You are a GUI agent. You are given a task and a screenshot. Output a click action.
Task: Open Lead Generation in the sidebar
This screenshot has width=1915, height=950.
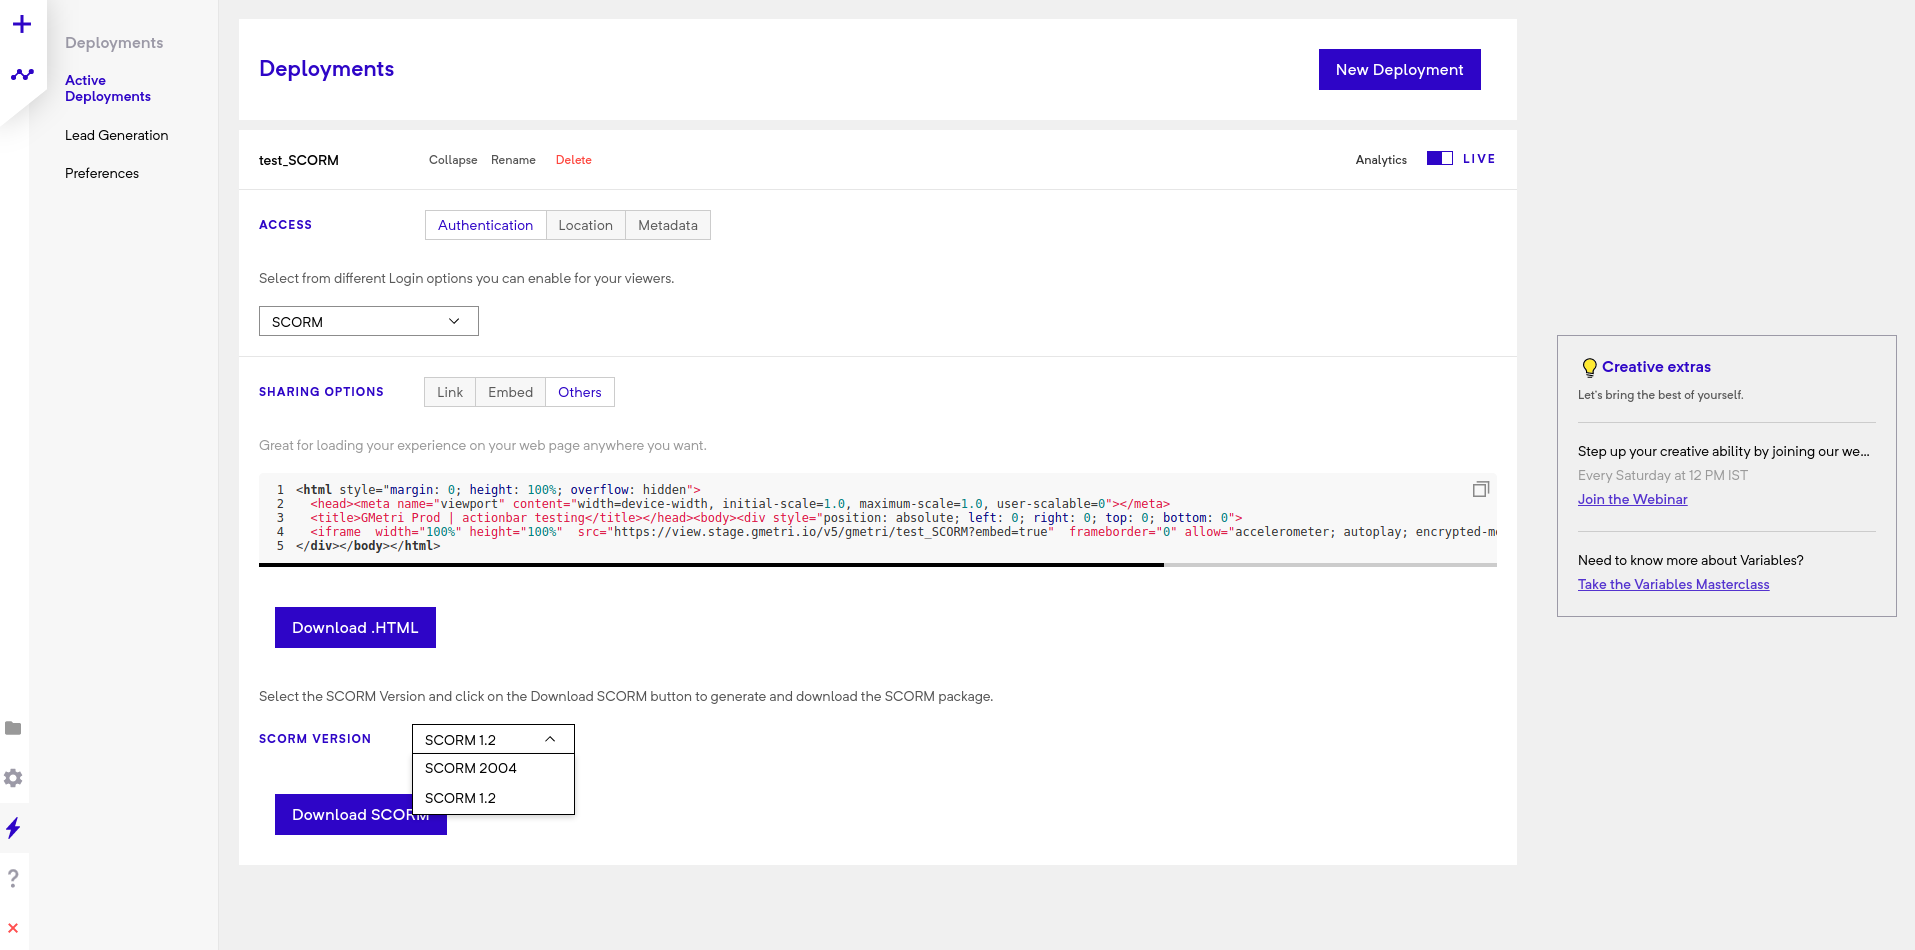tap(116, 135)
